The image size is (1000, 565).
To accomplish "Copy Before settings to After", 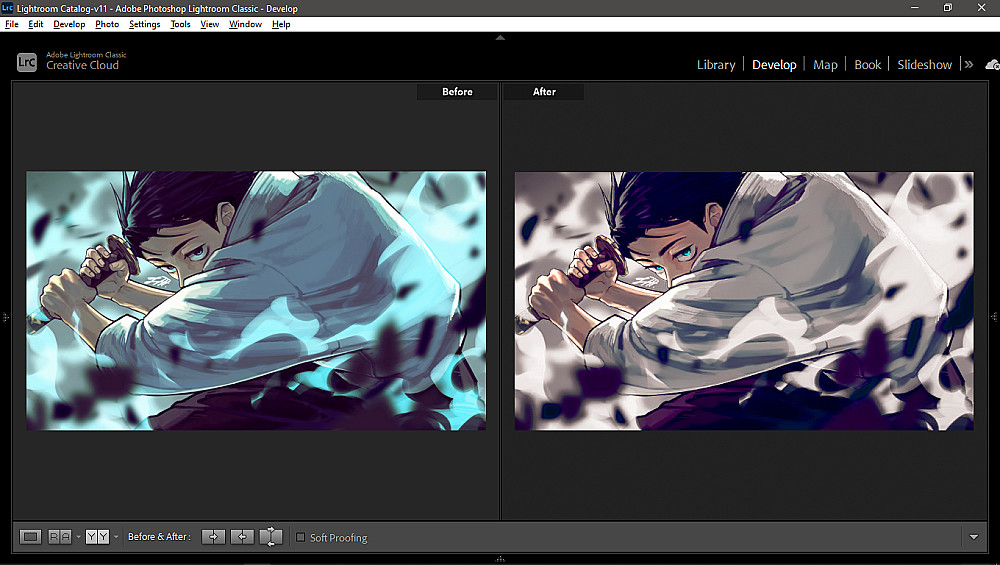I will (213, 537).
